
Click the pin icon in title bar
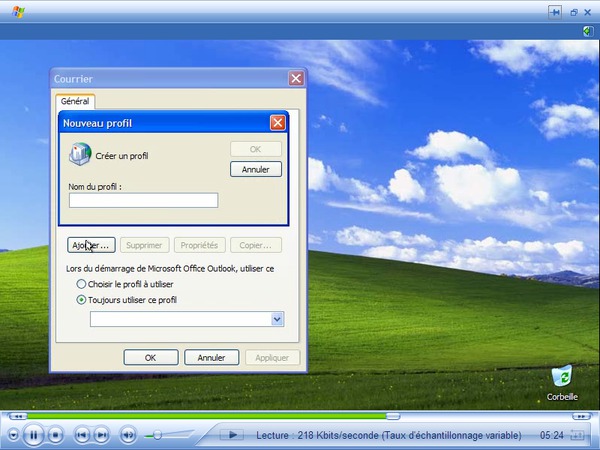555,12
